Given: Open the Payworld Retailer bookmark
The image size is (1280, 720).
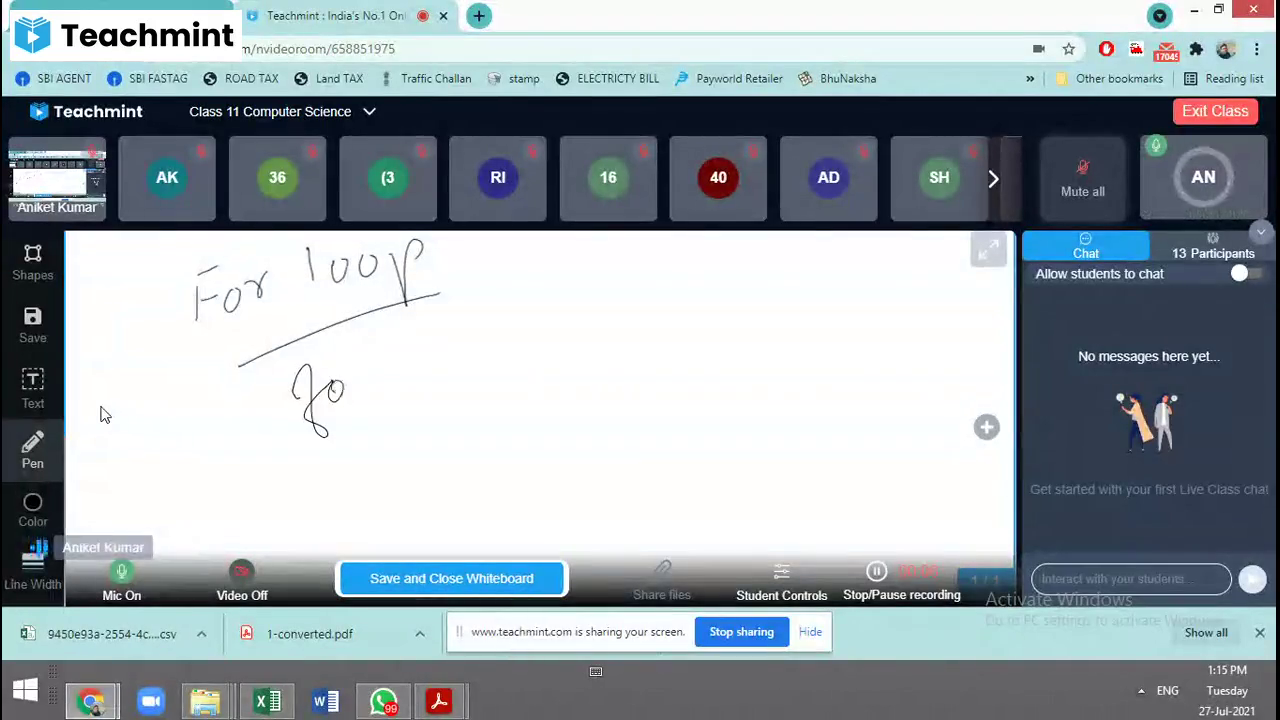Looking at the screenshot, I should tap(729, 79).
